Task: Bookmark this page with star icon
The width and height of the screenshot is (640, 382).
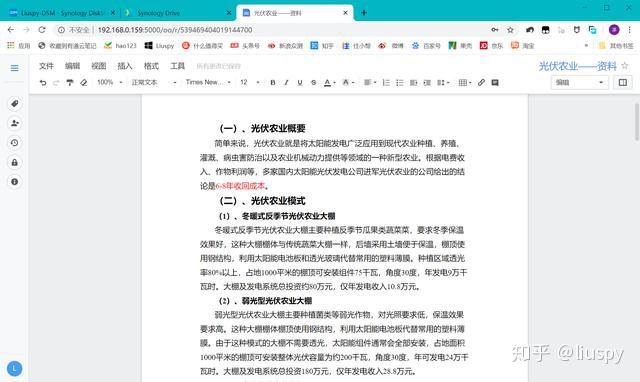Action: point(510,30)
